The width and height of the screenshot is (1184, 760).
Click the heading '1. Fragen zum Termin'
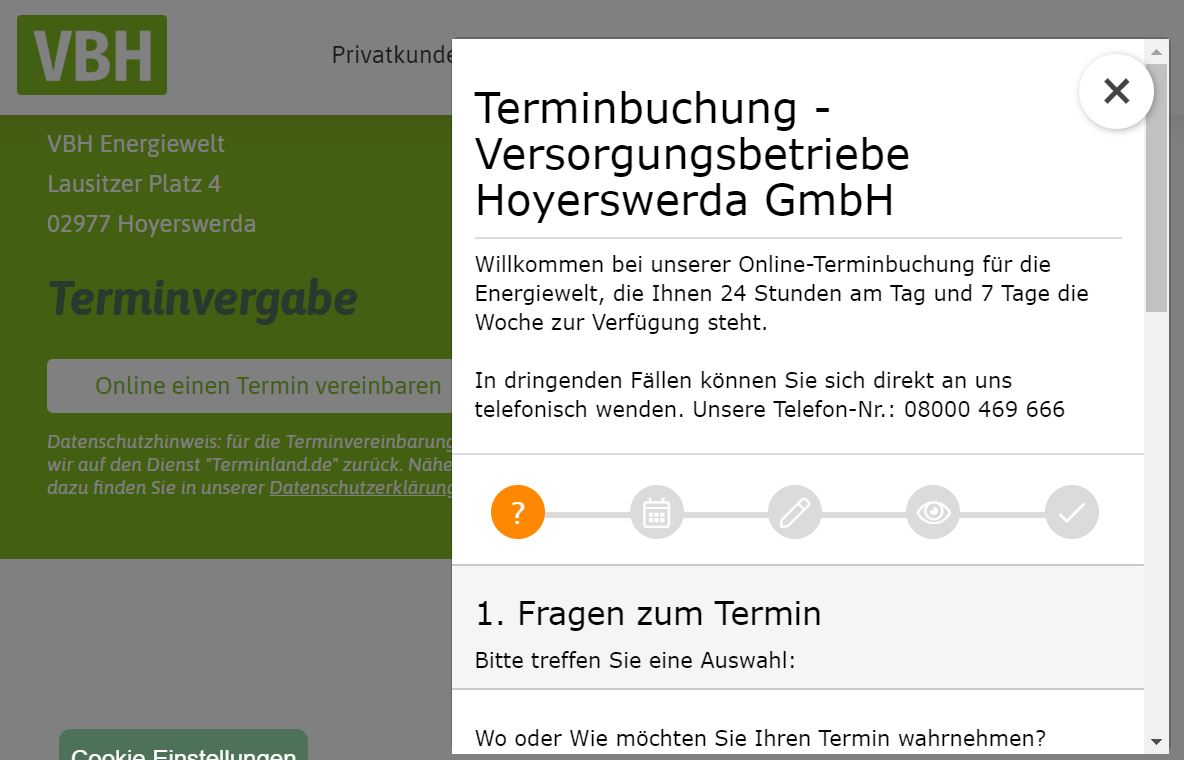[x=648, y=613]
